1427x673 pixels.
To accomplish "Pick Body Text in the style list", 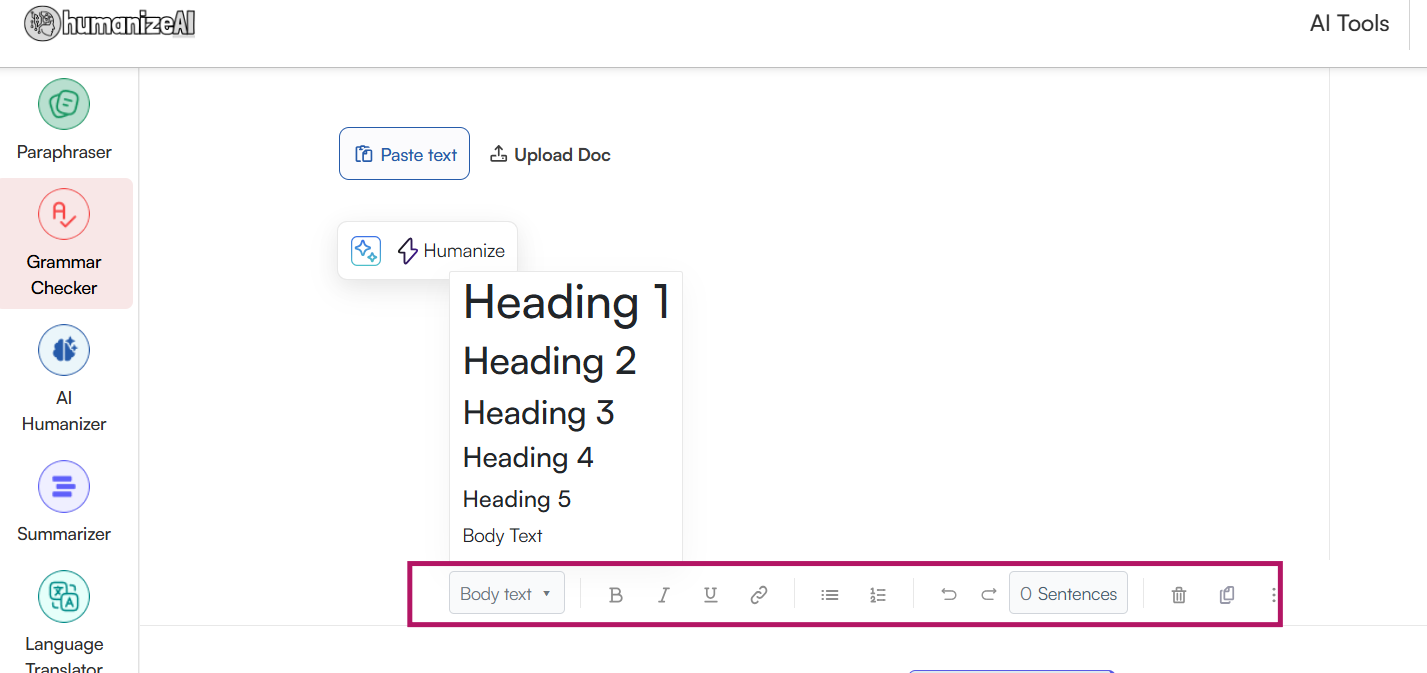I will tap(503, 536).
